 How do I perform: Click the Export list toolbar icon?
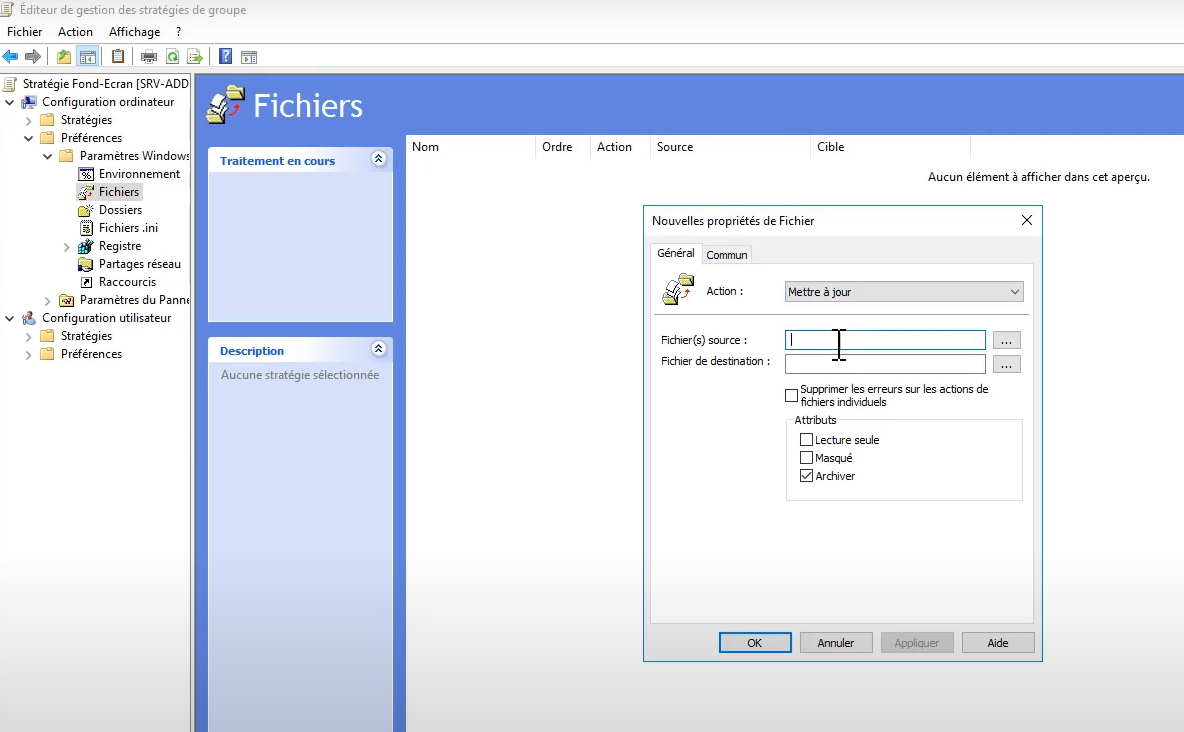coord(195,57)
